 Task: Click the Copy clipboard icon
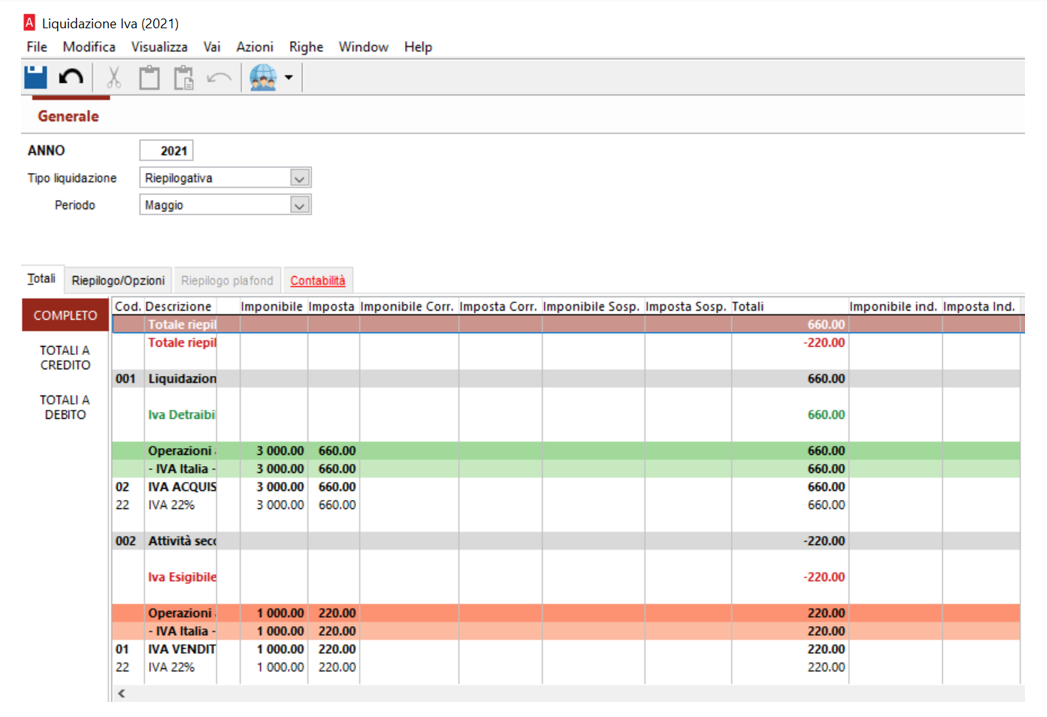pos(149,77)
